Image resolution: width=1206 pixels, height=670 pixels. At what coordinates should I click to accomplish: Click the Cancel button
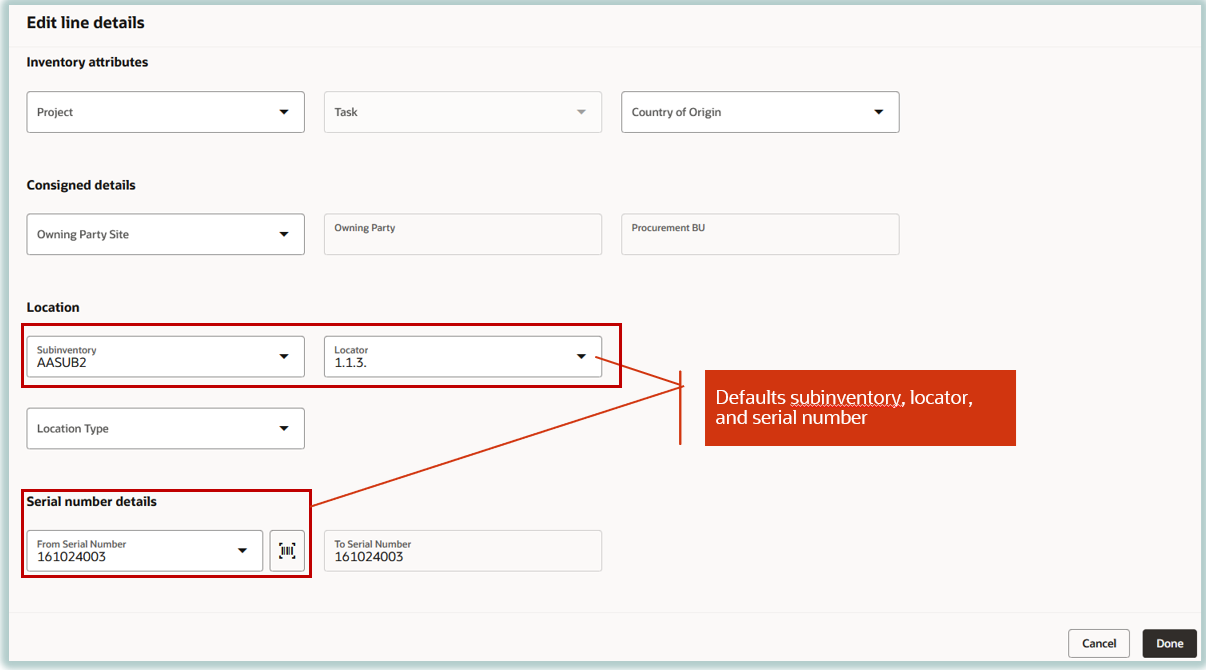[x=1099, y=643]
